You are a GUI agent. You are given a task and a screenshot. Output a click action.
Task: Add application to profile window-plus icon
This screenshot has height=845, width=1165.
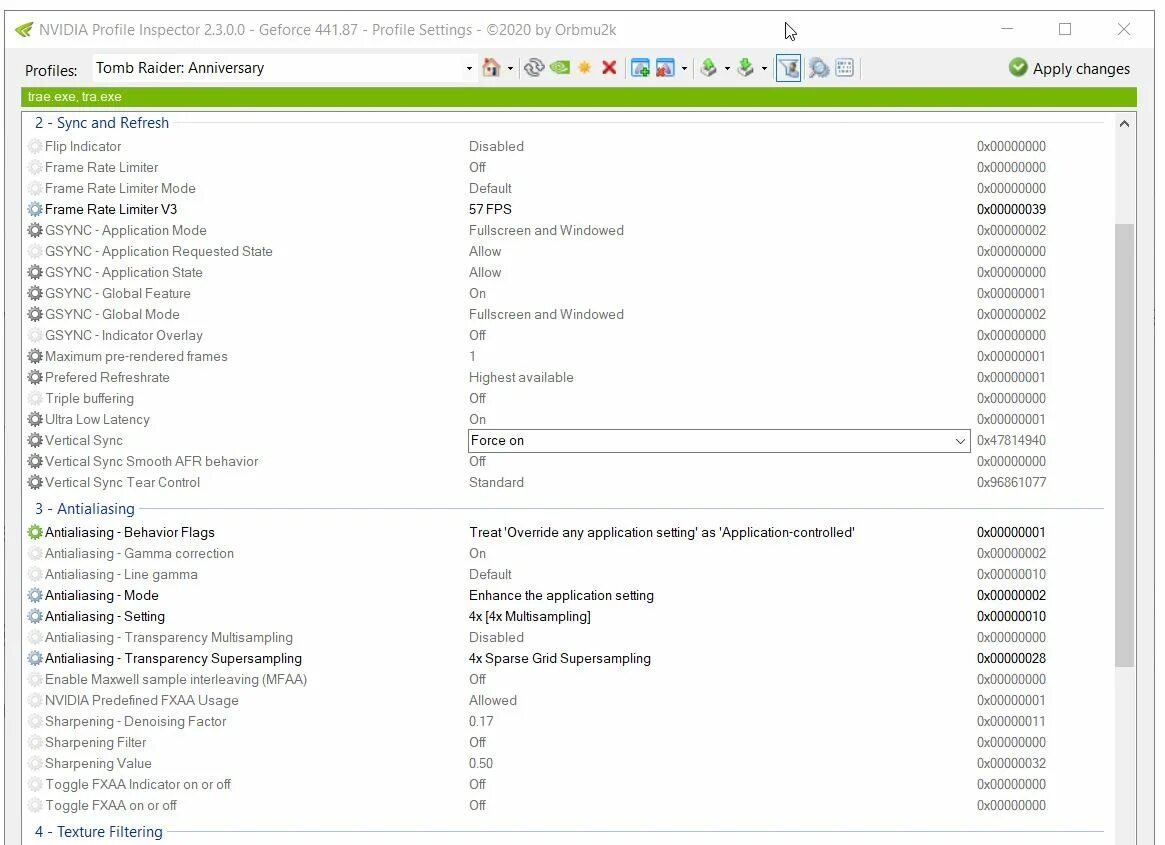coord(640,68)
